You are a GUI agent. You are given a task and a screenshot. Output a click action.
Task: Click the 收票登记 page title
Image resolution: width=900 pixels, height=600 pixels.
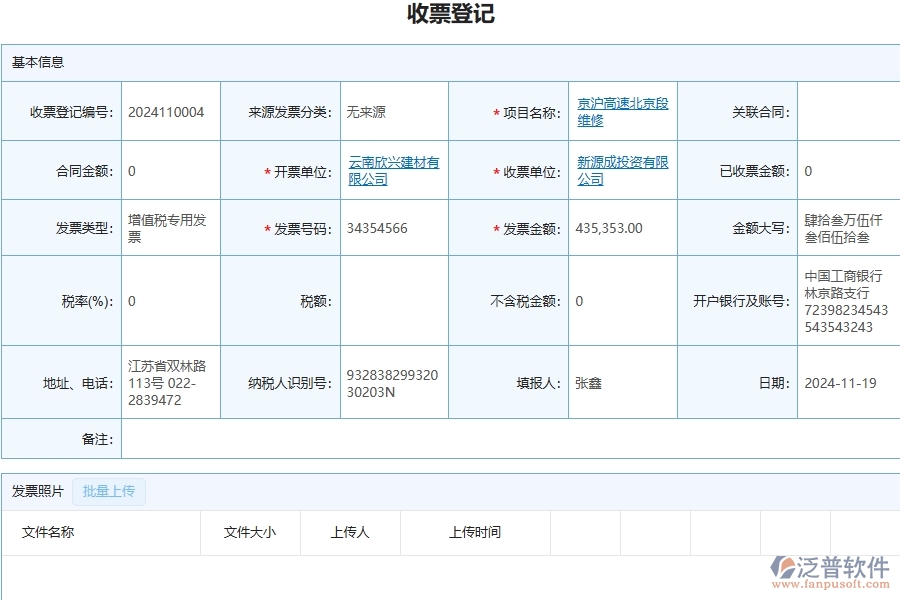coord(450,15)
